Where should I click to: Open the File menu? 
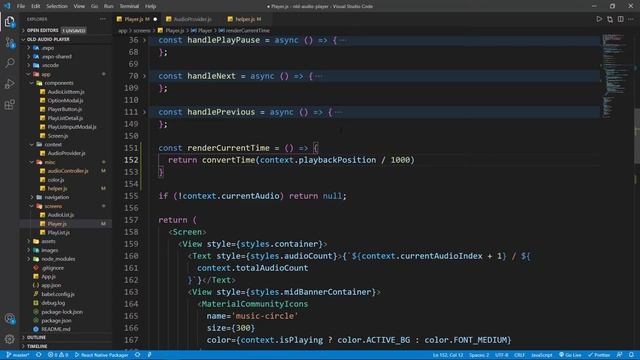point(21,6)
